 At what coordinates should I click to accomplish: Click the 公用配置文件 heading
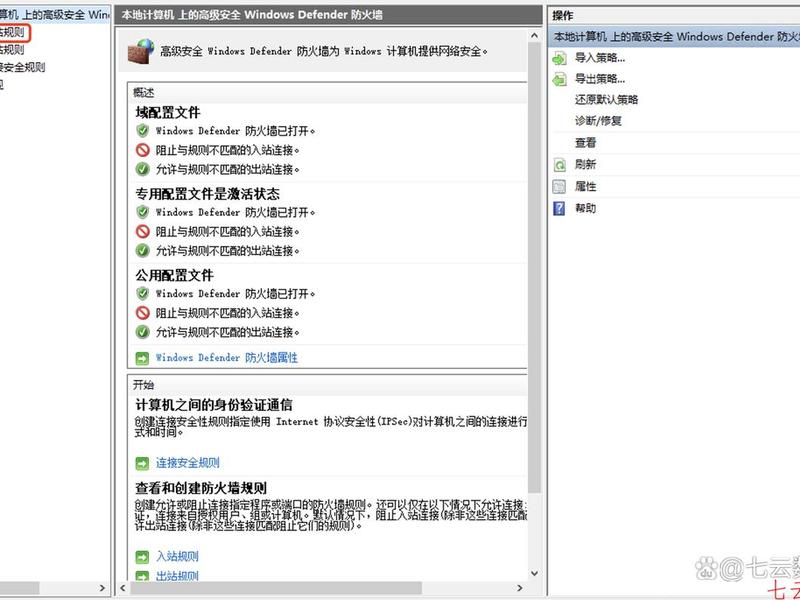pyautogui.click(x=174, y=276)
